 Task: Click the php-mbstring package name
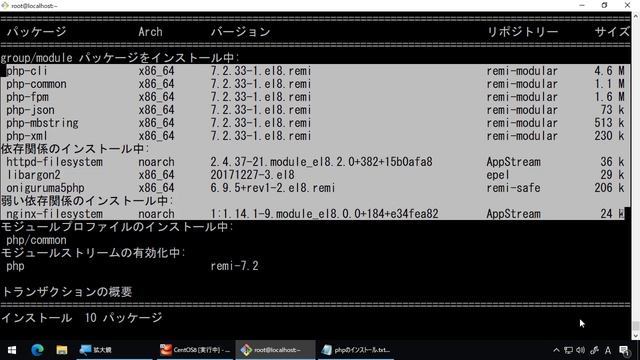pos(42,123)
